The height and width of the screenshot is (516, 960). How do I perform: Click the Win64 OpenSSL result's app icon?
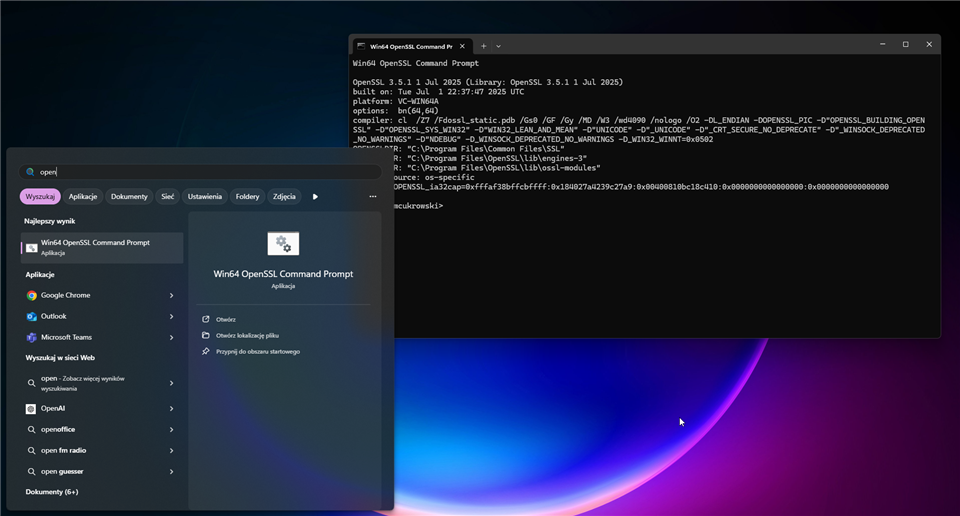[x=31, y=248]
